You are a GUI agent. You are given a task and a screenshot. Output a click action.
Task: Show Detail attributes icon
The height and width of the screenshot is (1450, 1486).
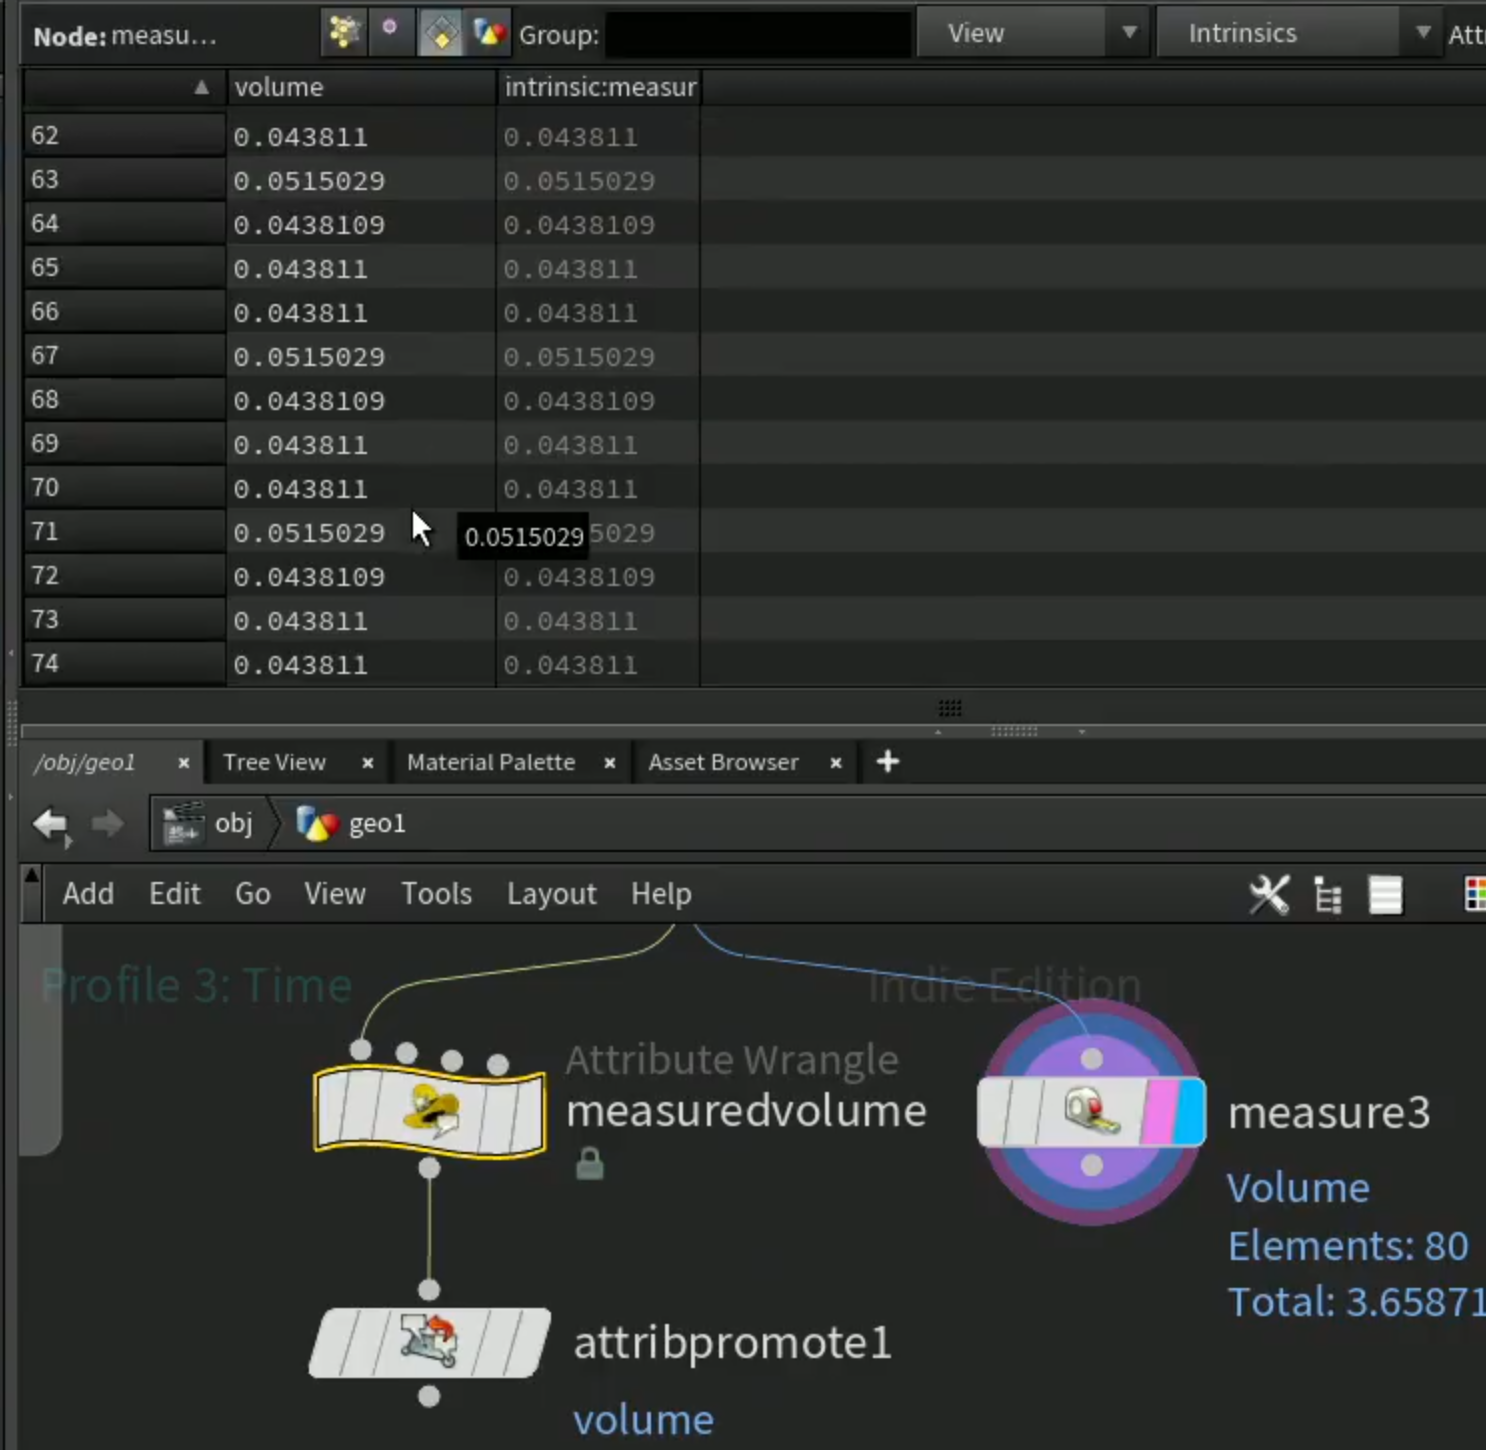pyautogui.click(x=489, y=33)
